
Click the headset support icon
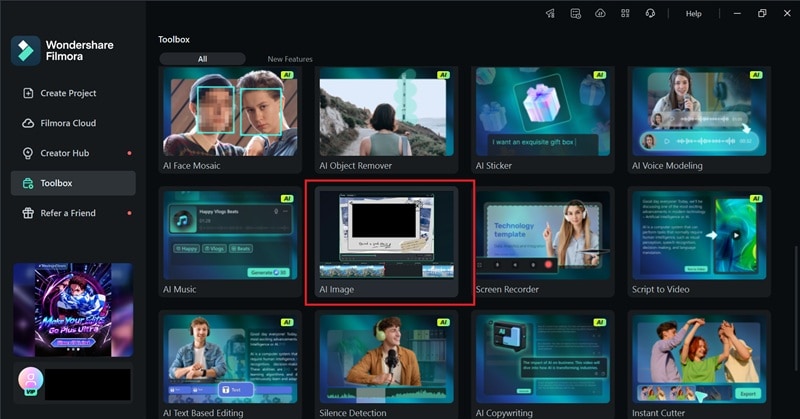click(650, 14)
